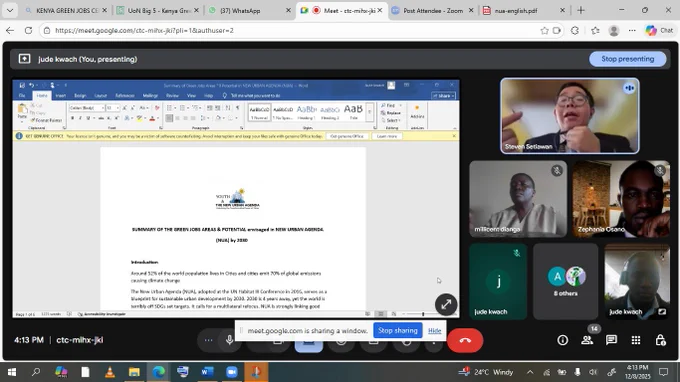680x382 pixels.
Task: Open Windows taskbar search
Action: tap(36, 372)
